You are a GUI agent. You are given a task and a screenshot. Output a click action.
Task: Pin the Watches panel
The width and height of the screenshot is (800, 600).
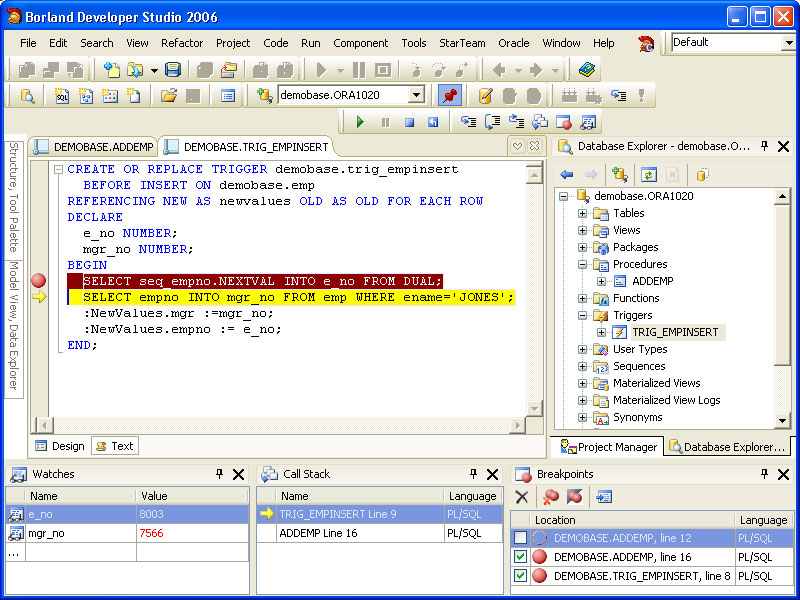click(x=219, y=474)
